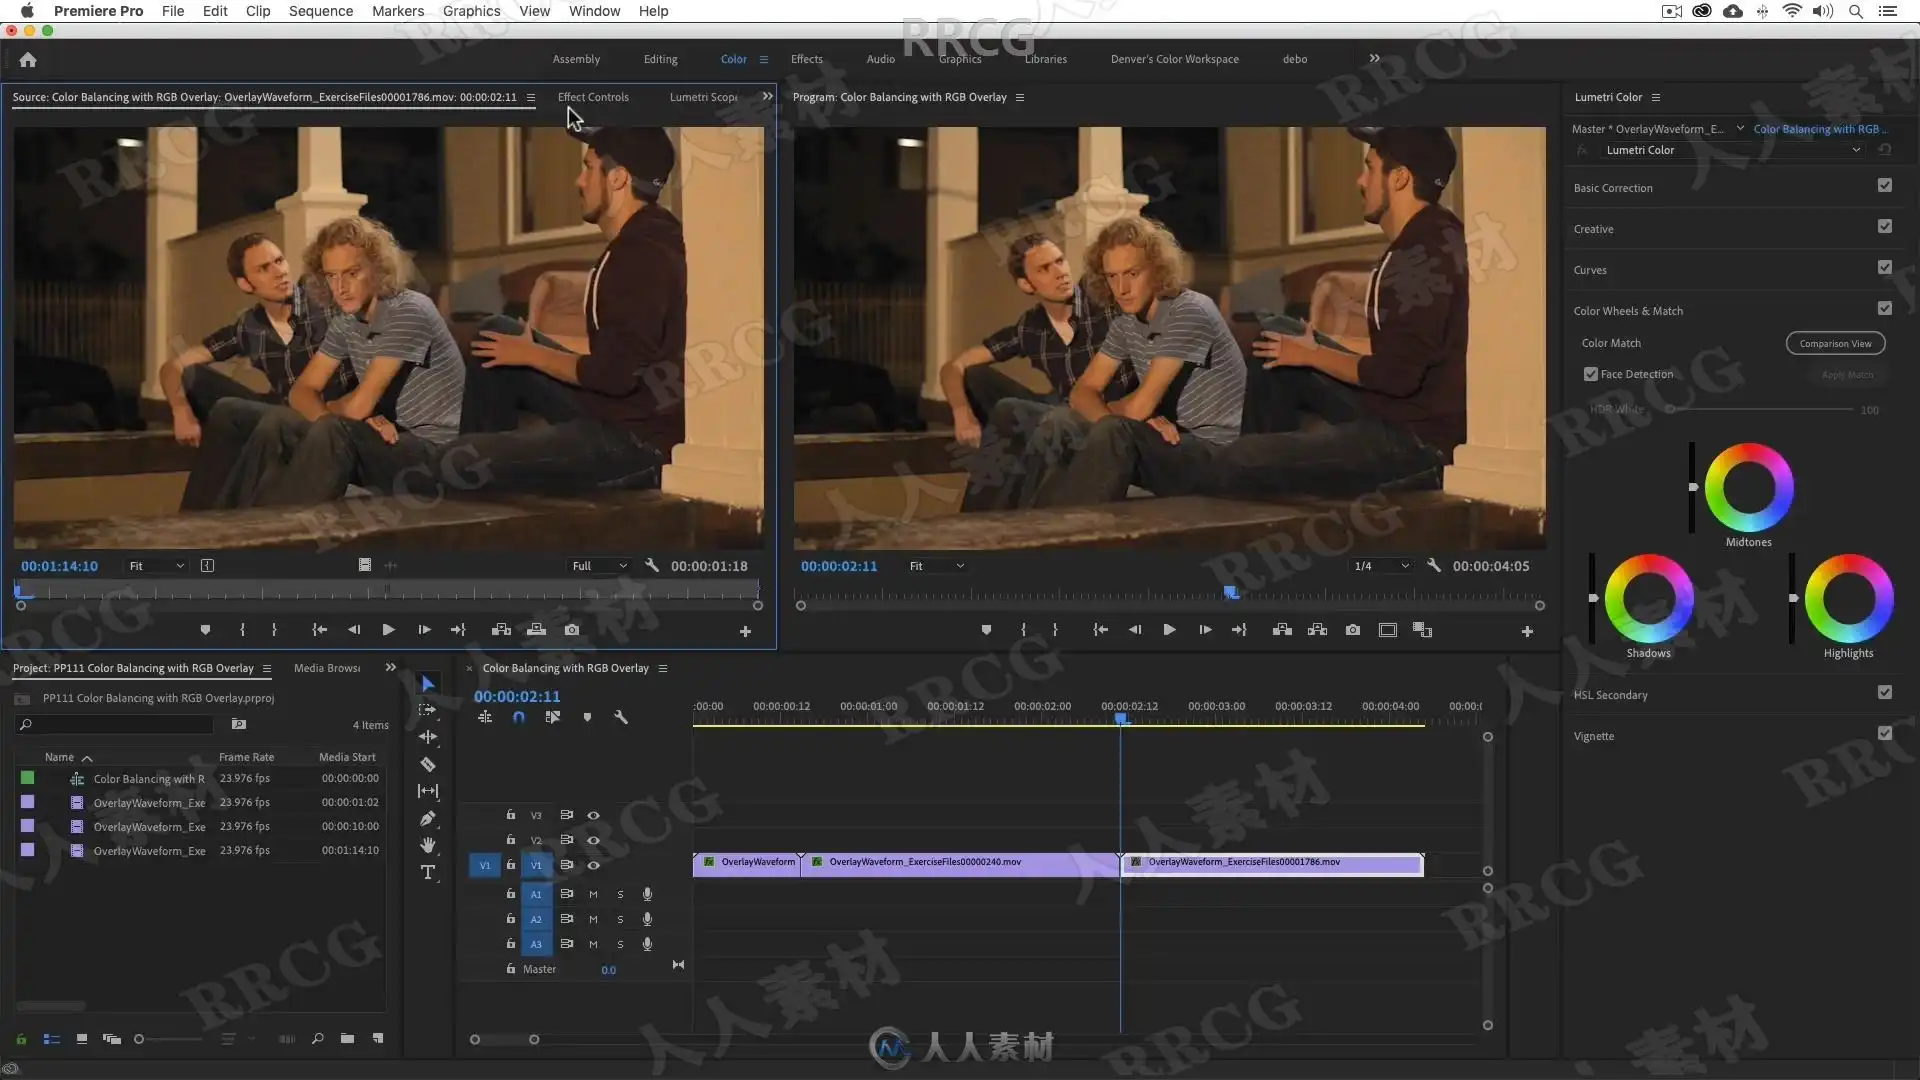Hide the V1 track output eye

point(593,865)
